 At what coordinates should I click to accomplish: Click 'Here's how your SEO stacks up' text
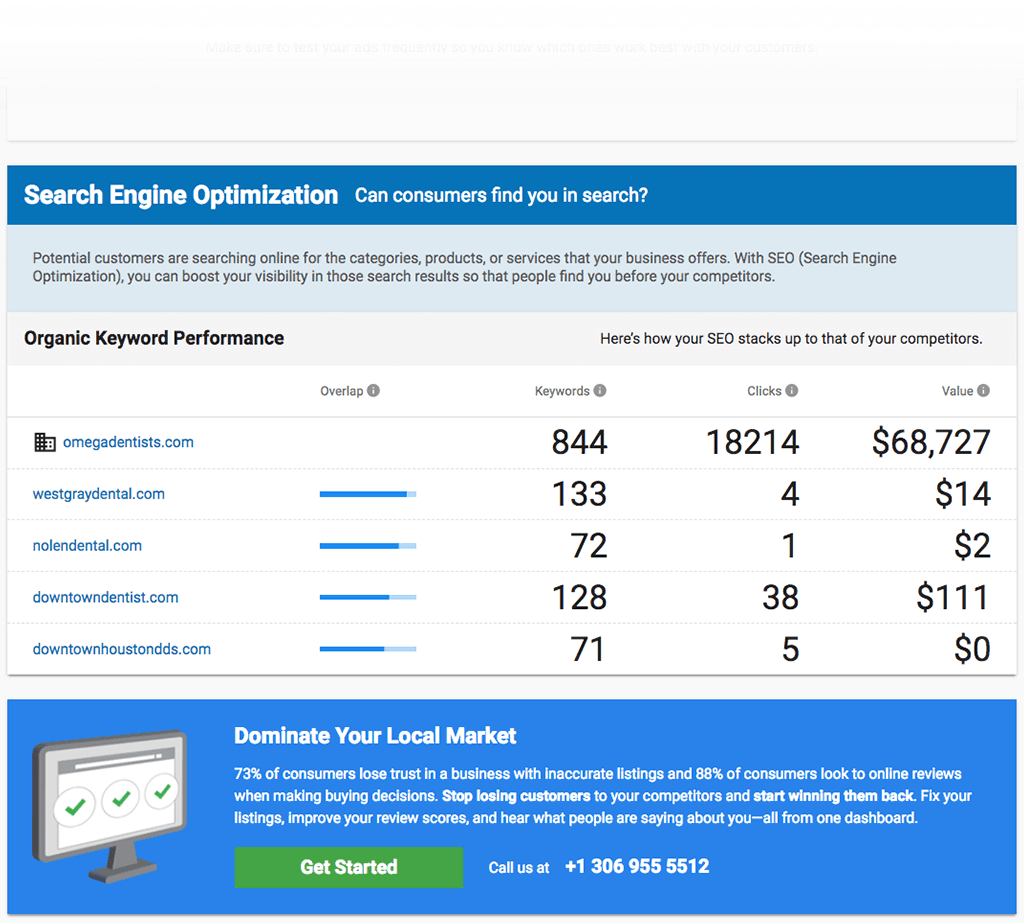[x=791, y=338]
